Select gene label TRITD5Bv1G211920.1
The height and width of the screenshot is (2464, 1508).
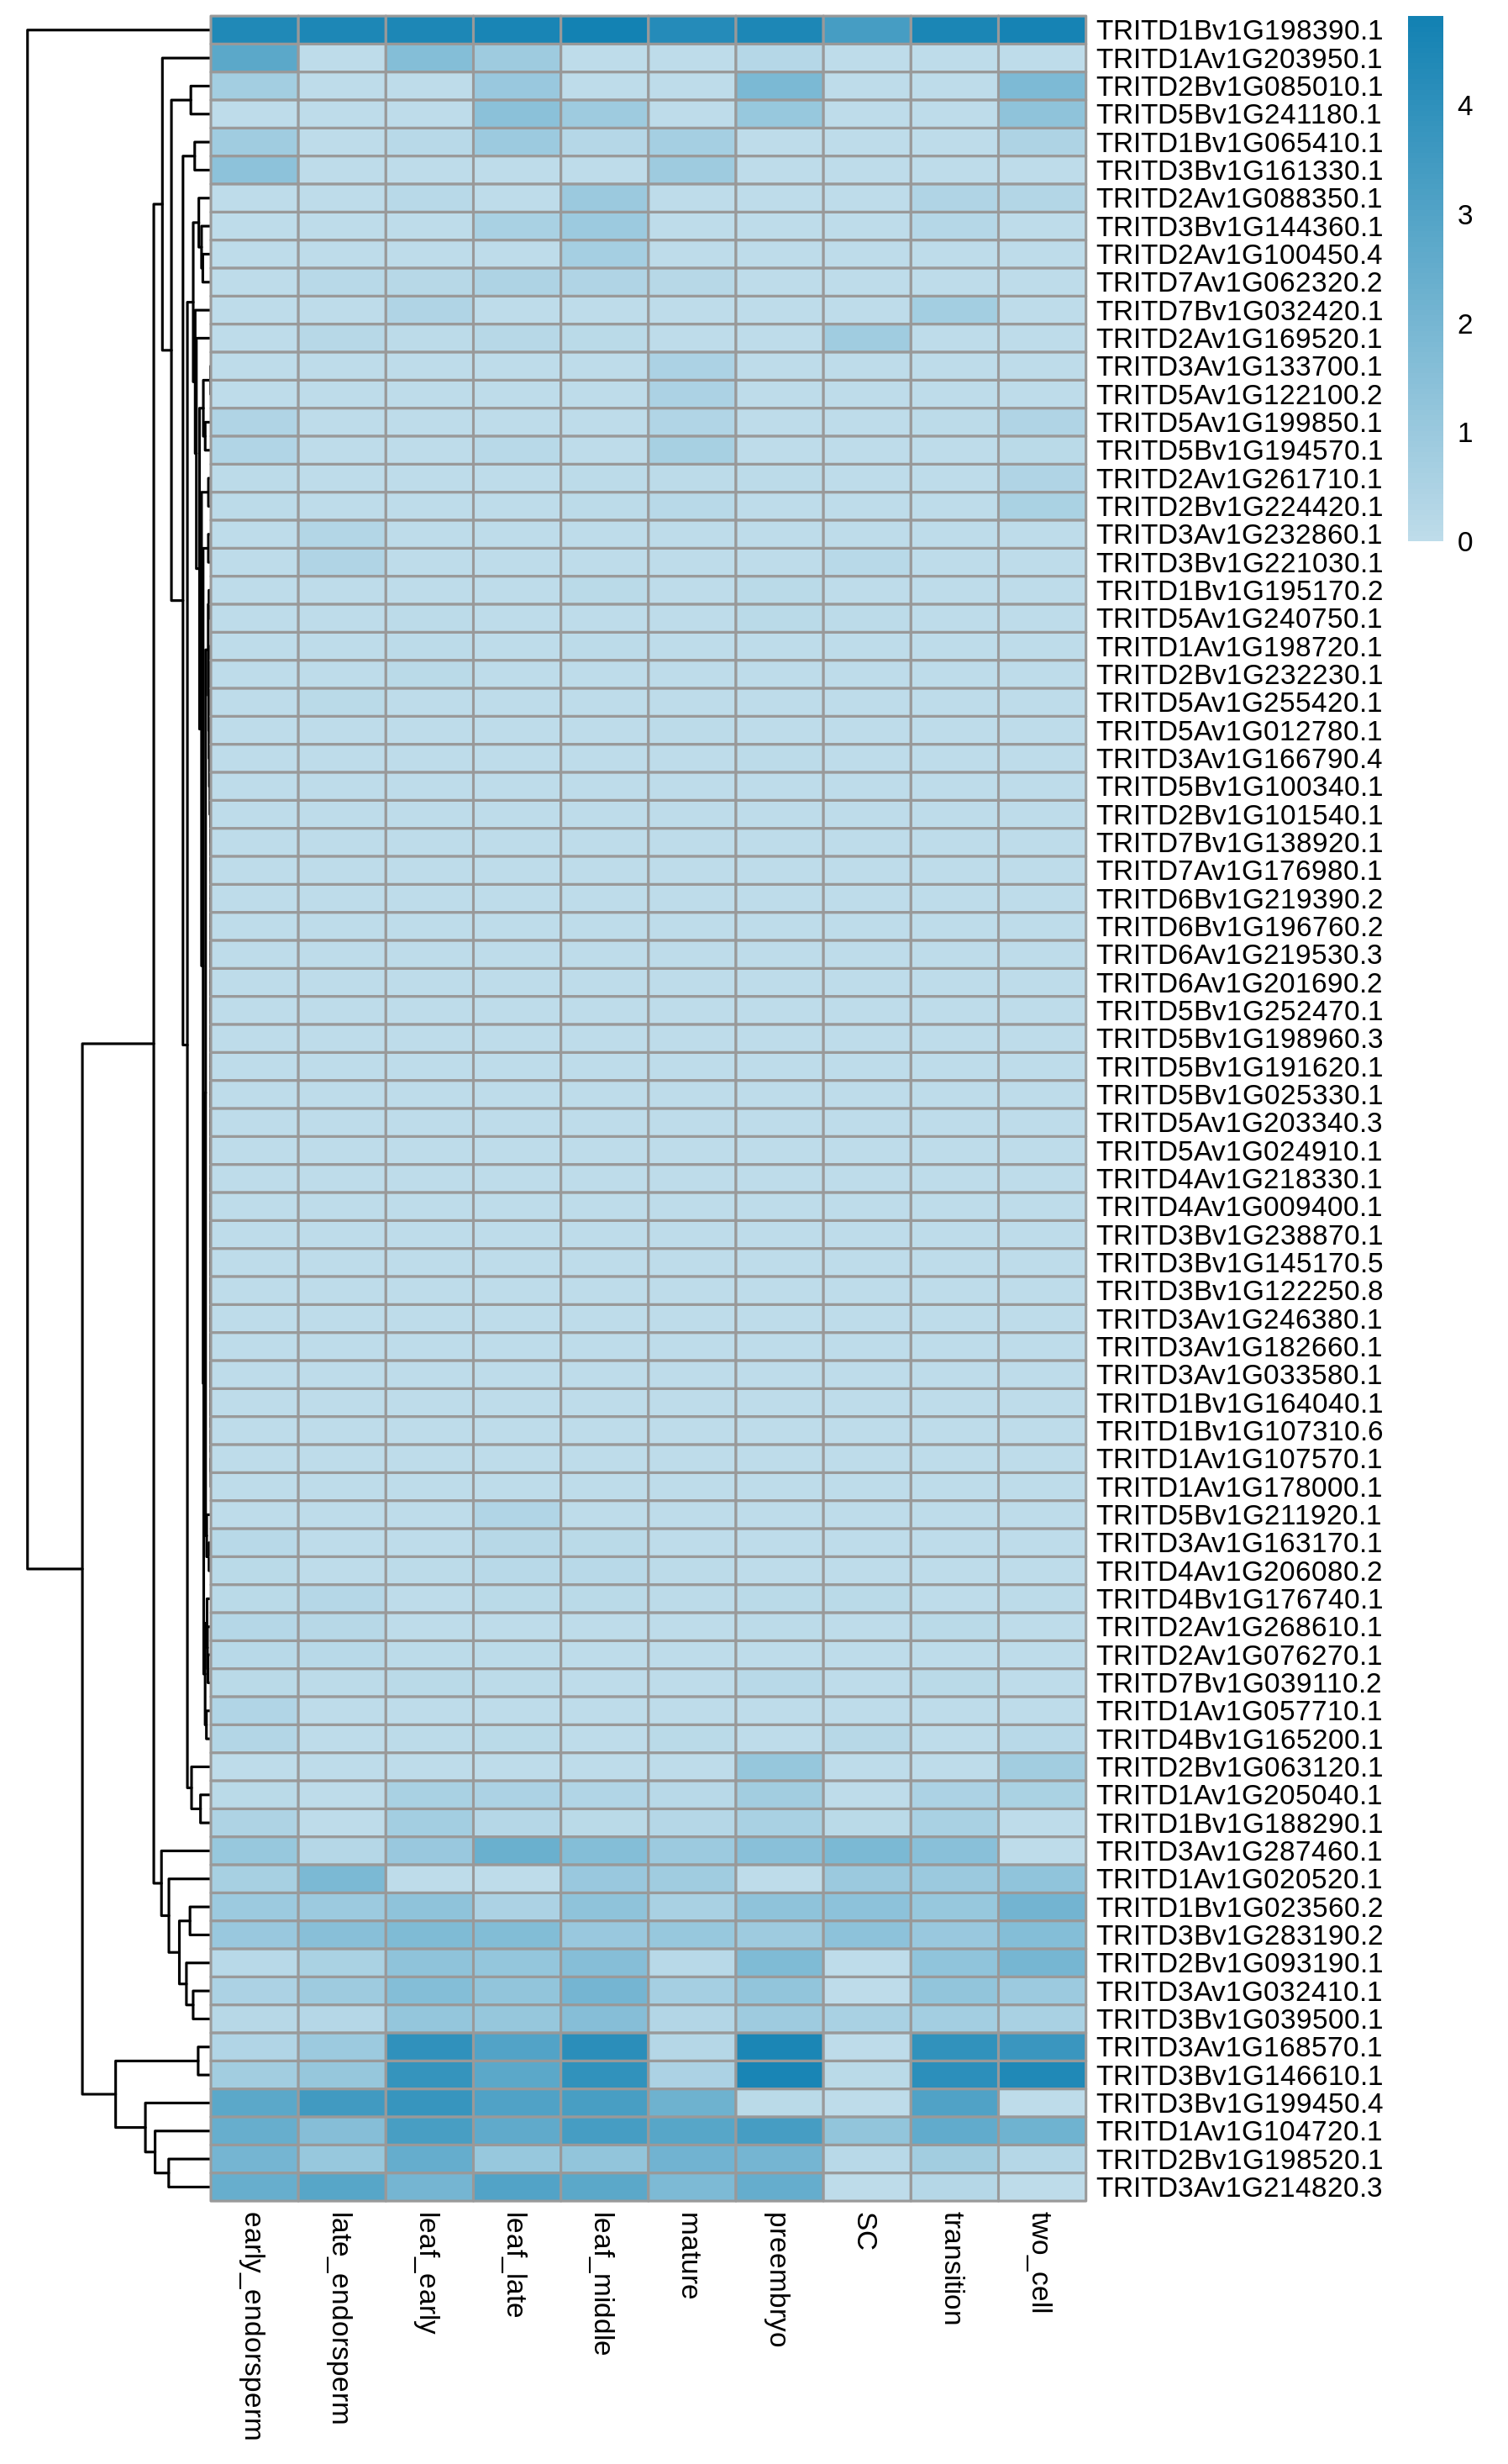tap(1239, 1515)
